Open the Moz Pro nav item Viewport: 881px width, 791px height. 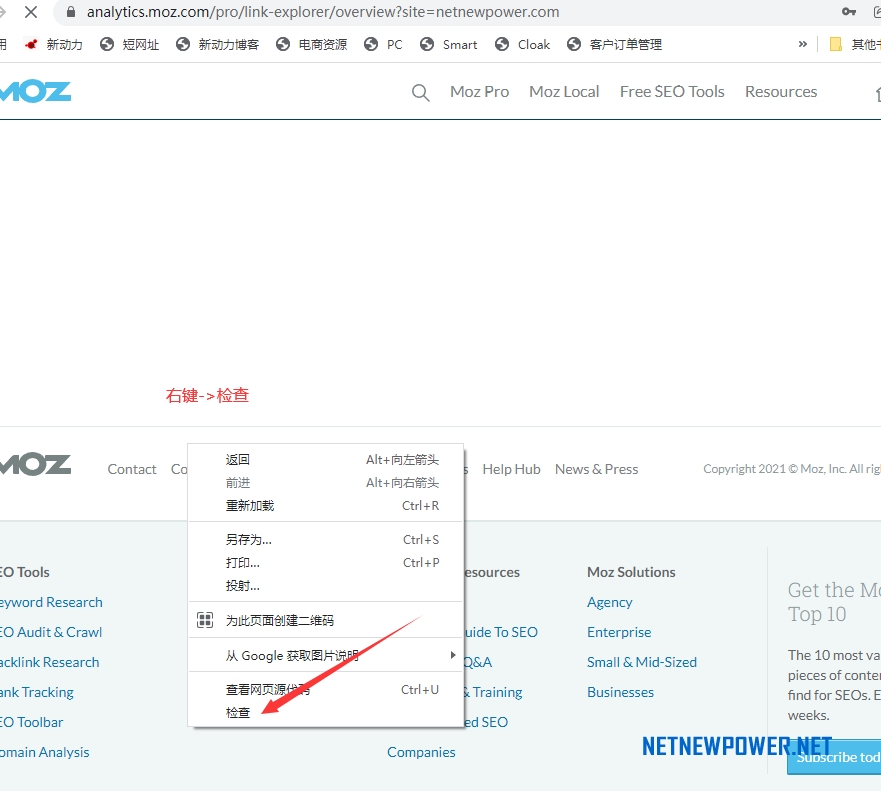[479, 92]
